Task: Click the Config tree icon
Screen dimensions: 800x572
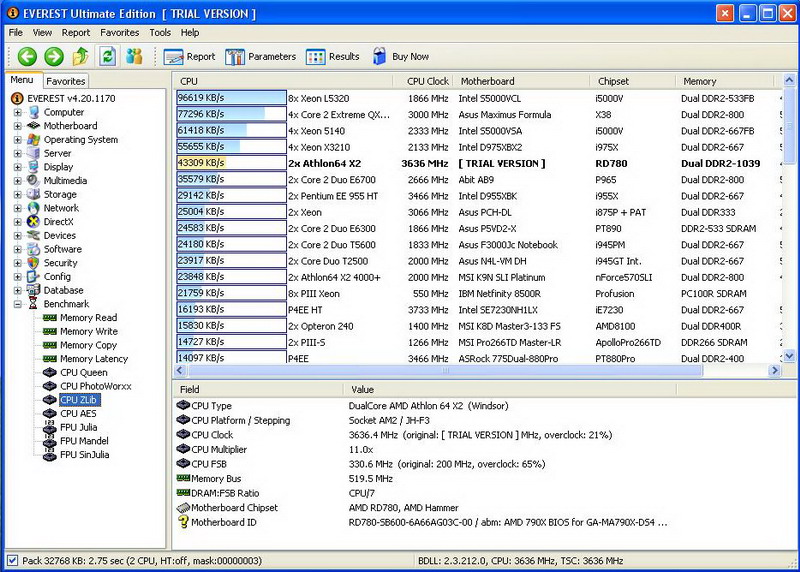Action: 34,277
